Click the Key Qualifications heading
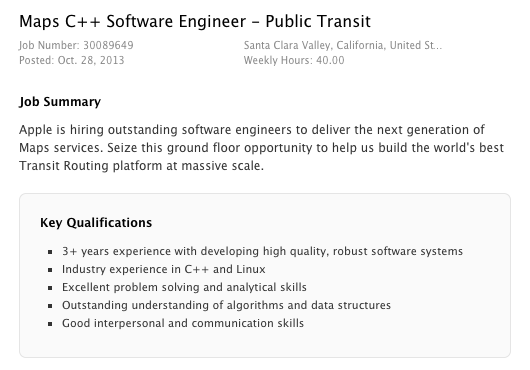 click(96, 223)
